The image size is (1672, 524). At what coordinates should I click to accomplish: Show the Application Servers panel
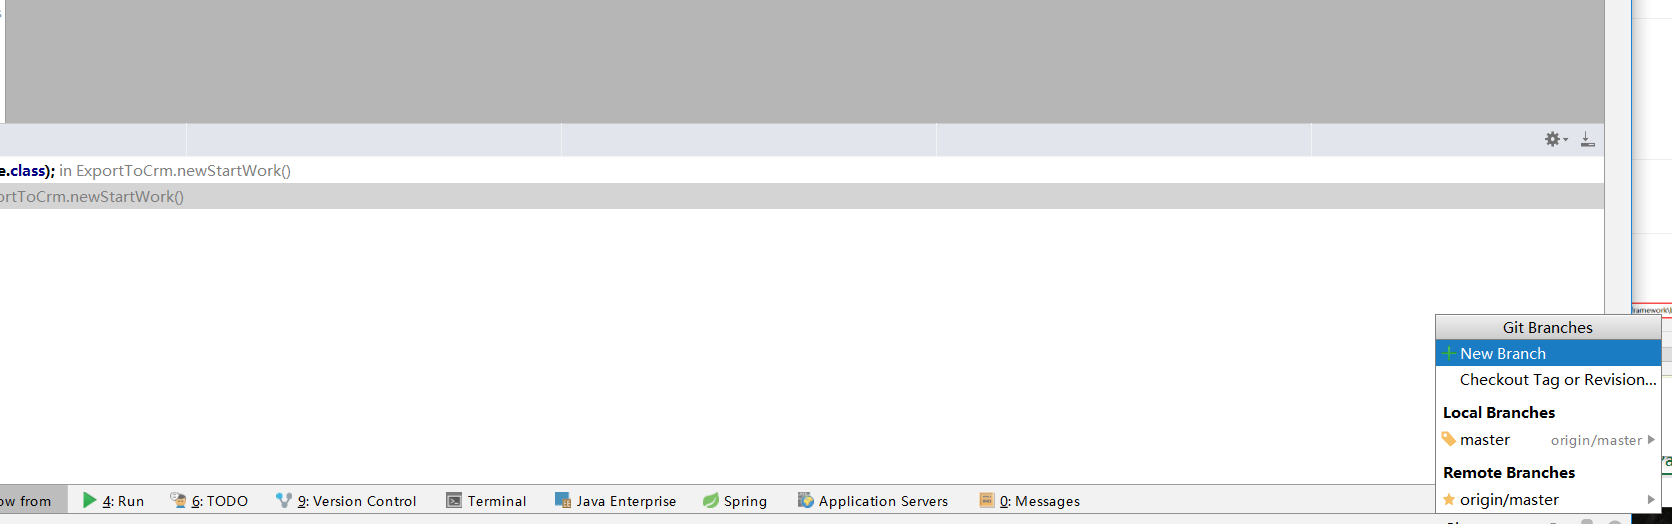click(873, 501)
